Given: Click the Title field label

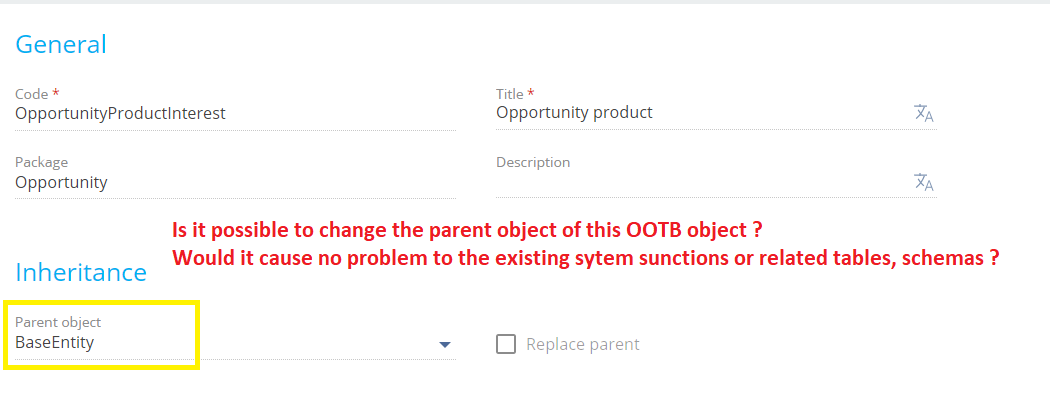Looking at the screenshot, I should [x=512, y=94].
